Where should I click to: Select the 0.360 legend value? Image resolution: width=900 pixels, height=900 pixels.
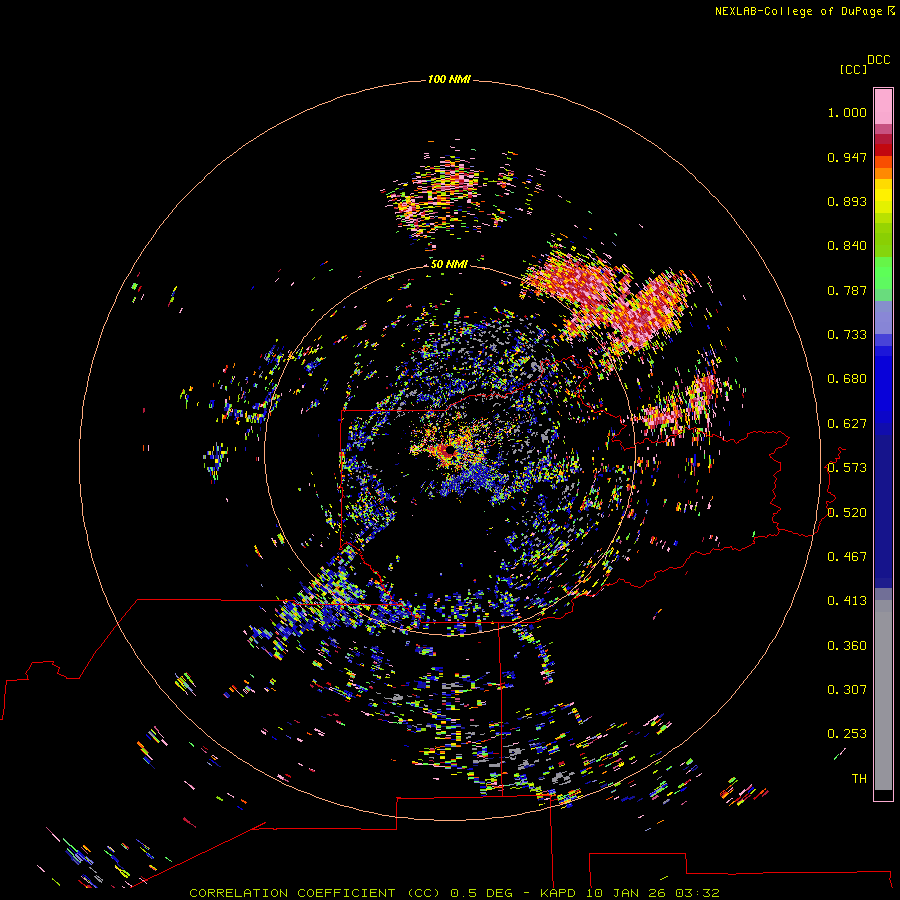click(x=847, y=646)
